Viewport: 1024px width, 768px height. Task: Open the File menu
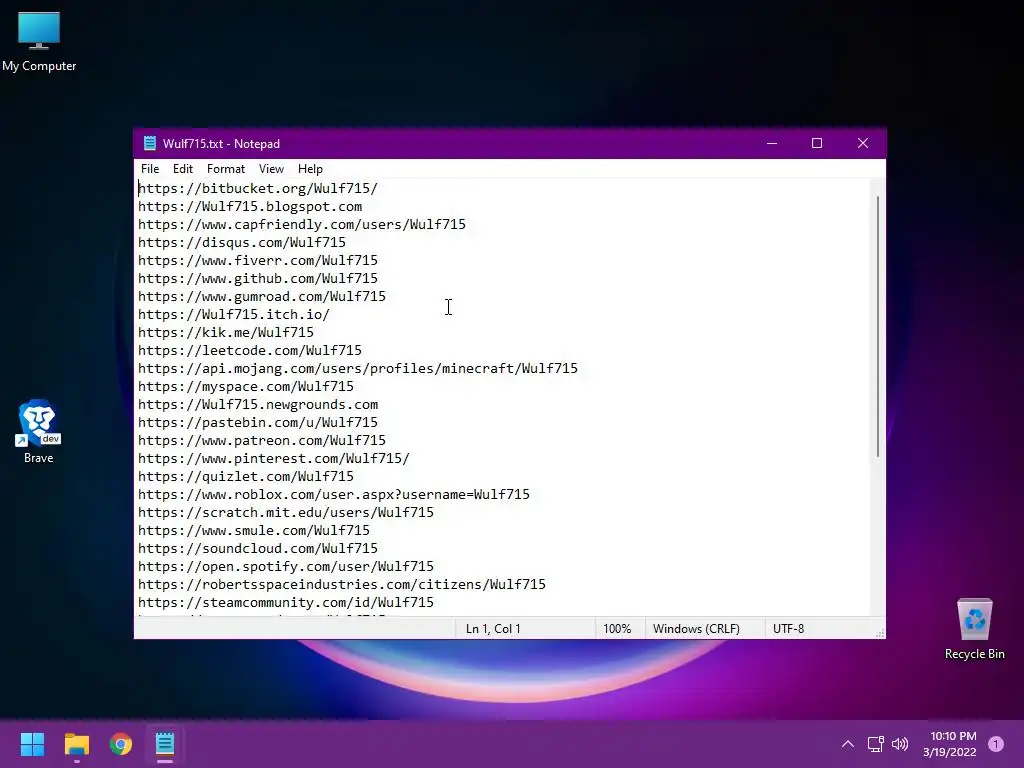tap(150, 168)
